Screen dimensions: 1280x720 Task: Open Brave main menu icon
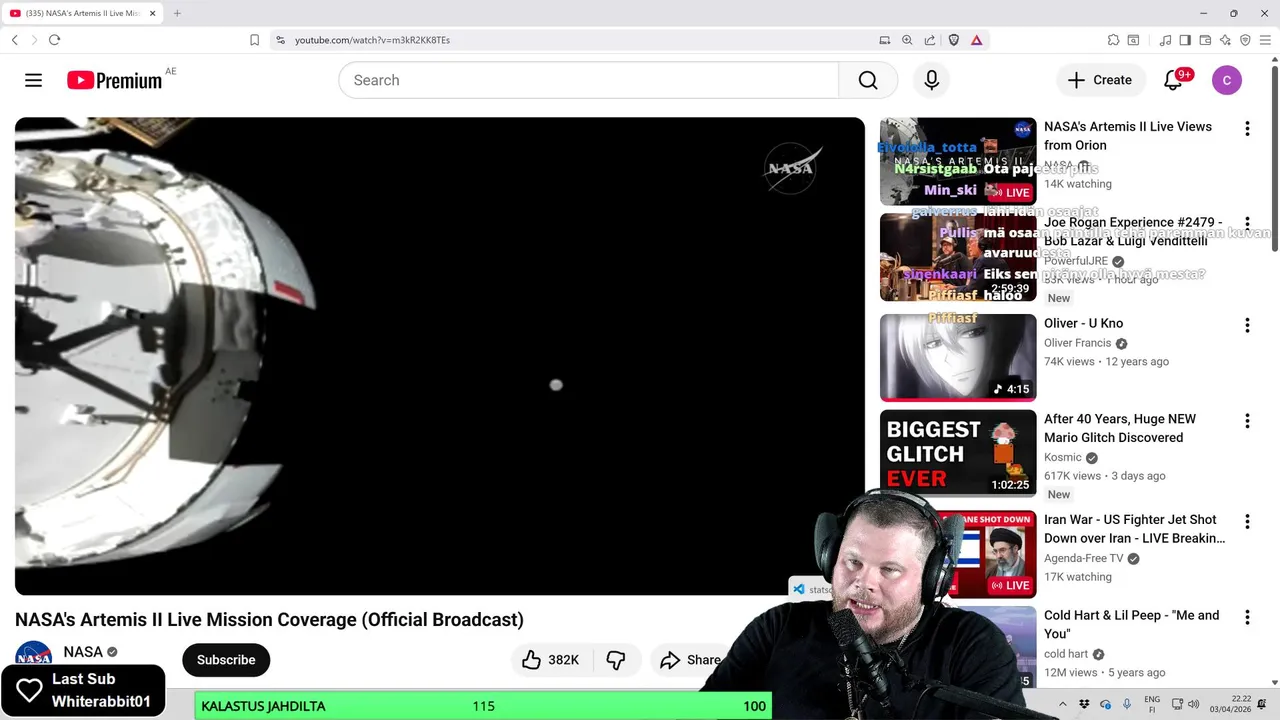coord(1265,40)
